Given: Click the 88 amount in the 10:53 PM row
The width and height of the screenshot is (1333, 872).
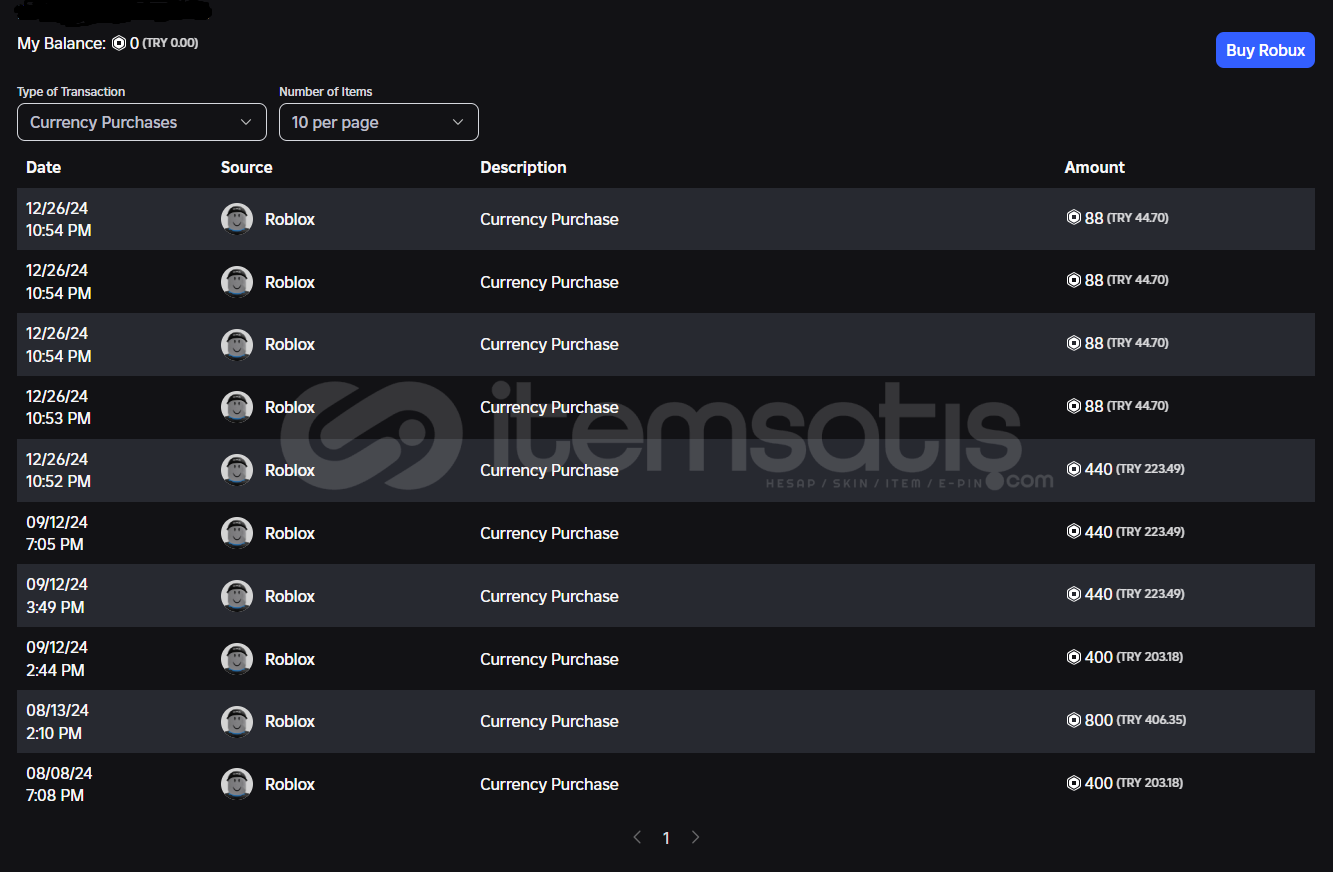Looking at the screenshot, I should pyautogui.click(x=1118, y=406).
